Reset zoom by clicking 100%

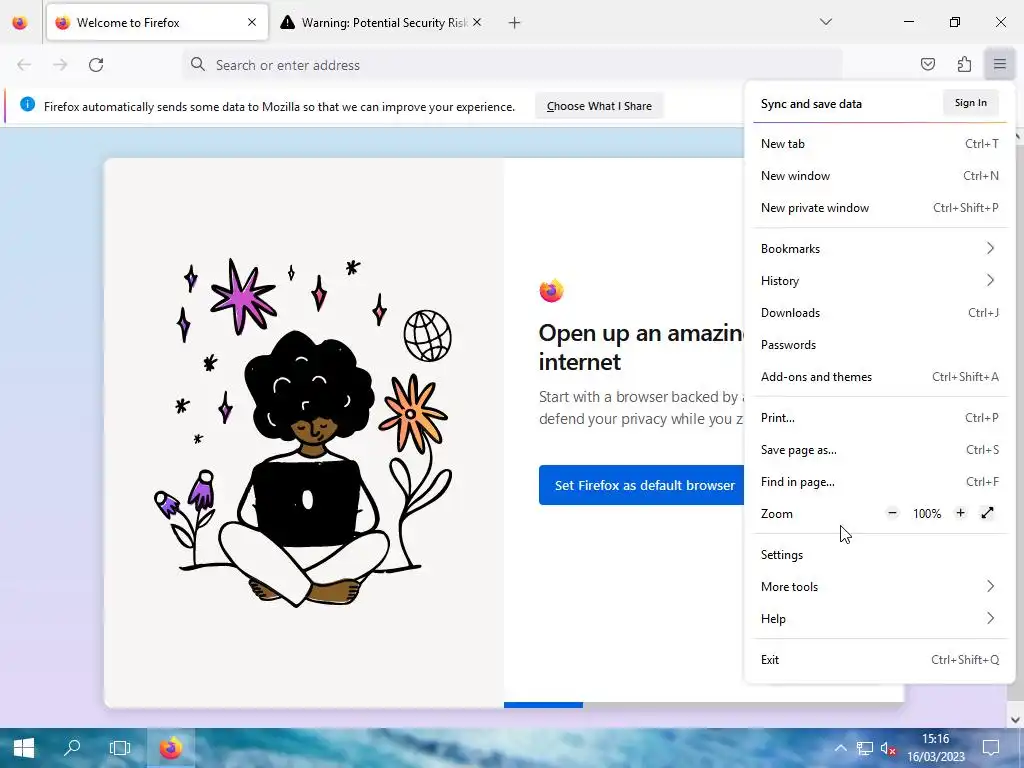(x=927, y=514)
